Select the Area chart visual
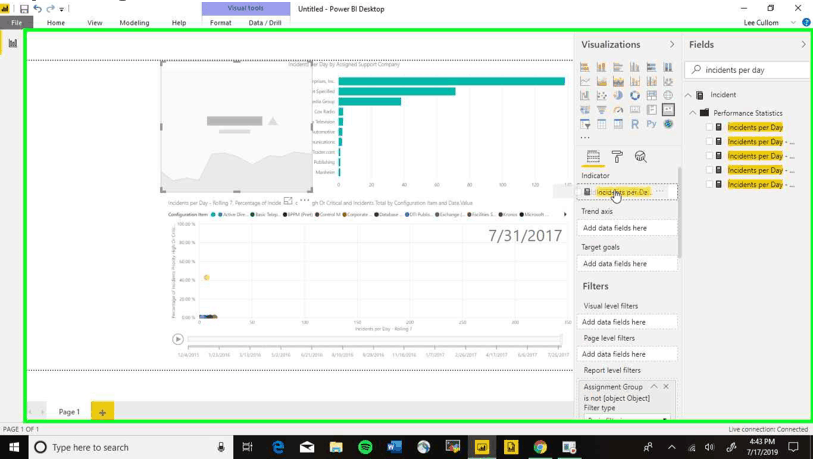The image size is (815, 460). coord(601,81)
